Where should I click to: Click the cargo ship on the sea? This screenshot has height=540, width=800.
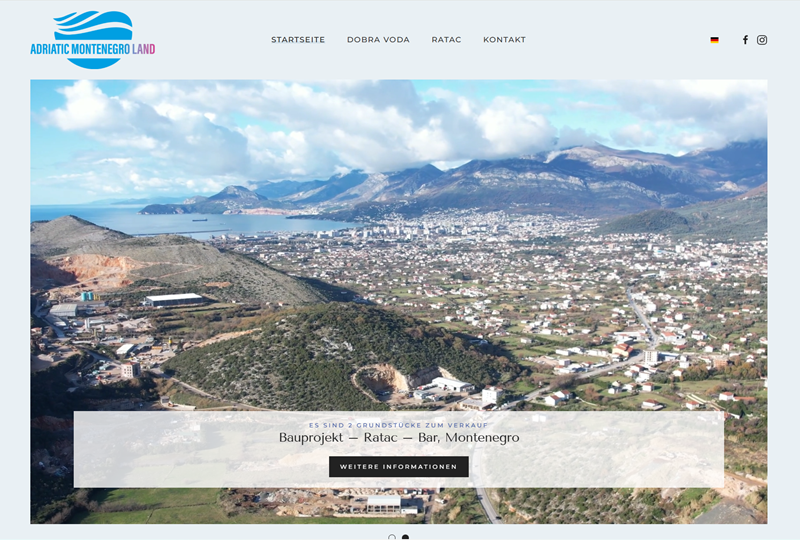pyautogui.click(x=199, y=218)
